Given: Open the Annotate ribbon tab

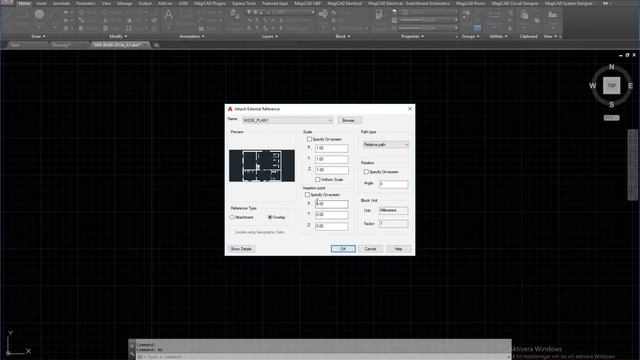Looking at the screenshot, I should point(62,3).
